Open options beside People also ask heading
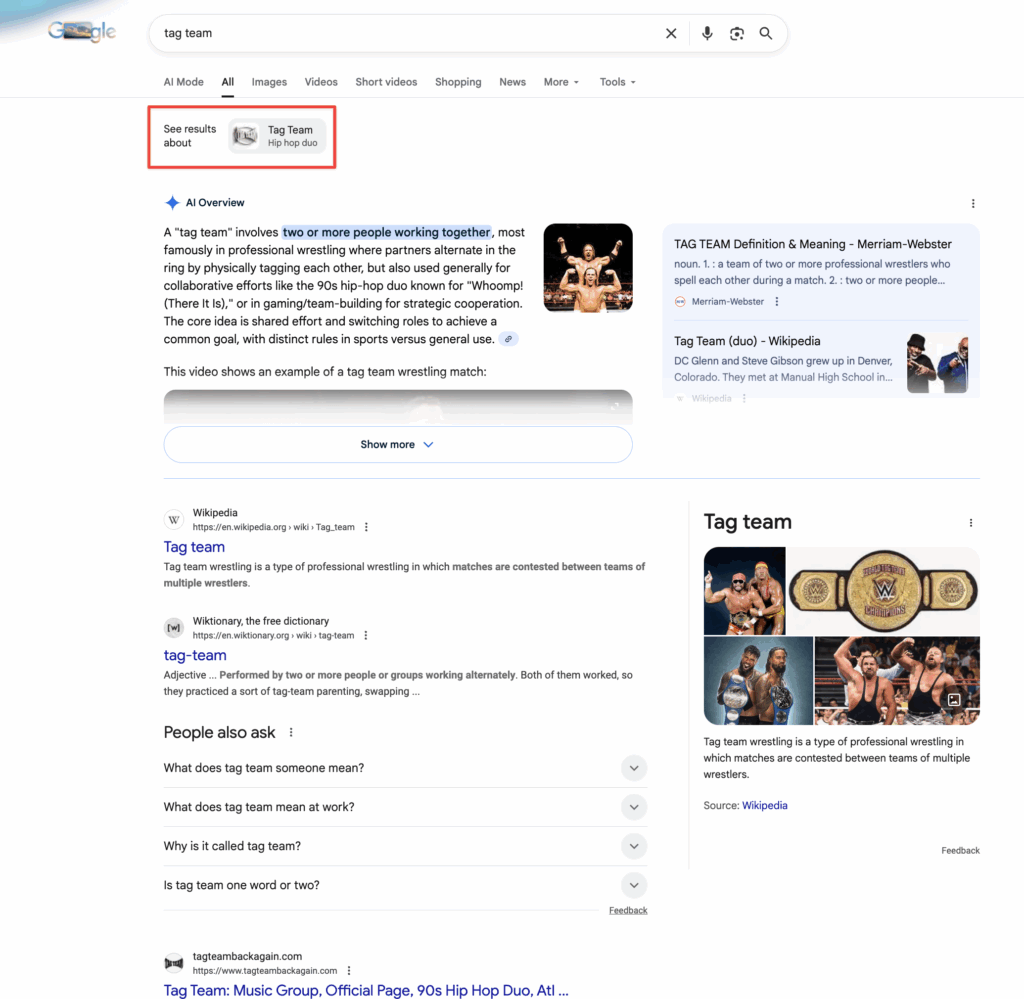This screenshot has height=999, width=1024. (x=291, y=732)
